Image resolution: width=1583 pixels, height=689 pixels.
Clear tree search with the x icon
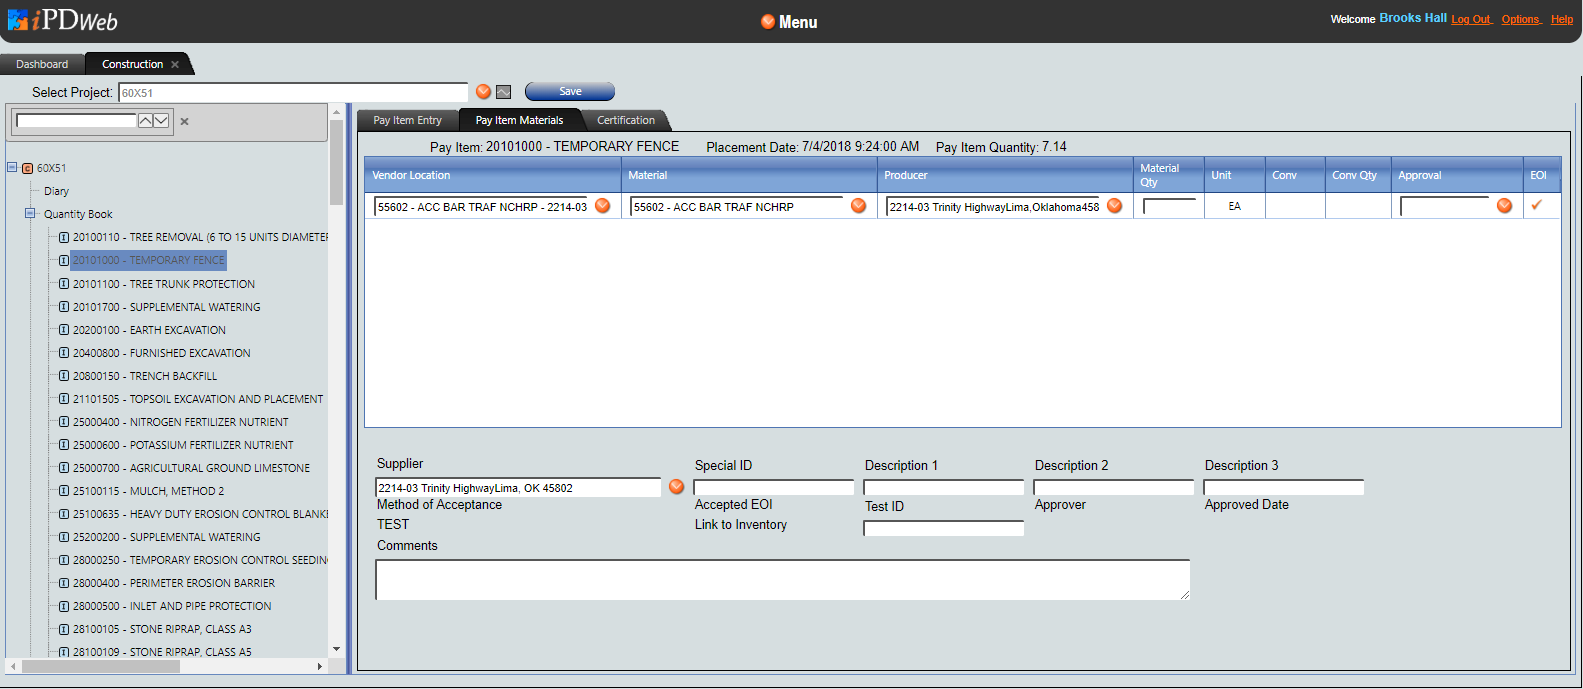(x=184, y=122)
